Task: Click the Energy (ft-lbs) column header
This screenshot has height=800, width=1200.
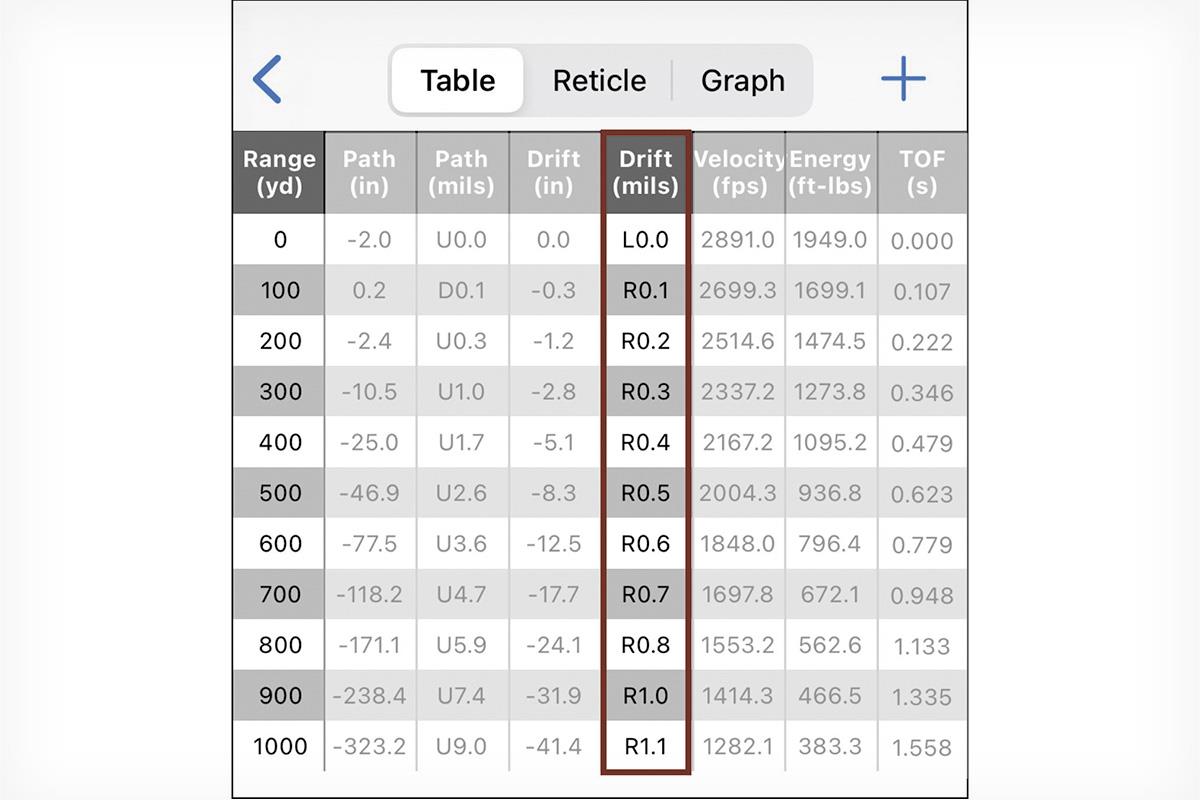Action: [x=830, y=172]
